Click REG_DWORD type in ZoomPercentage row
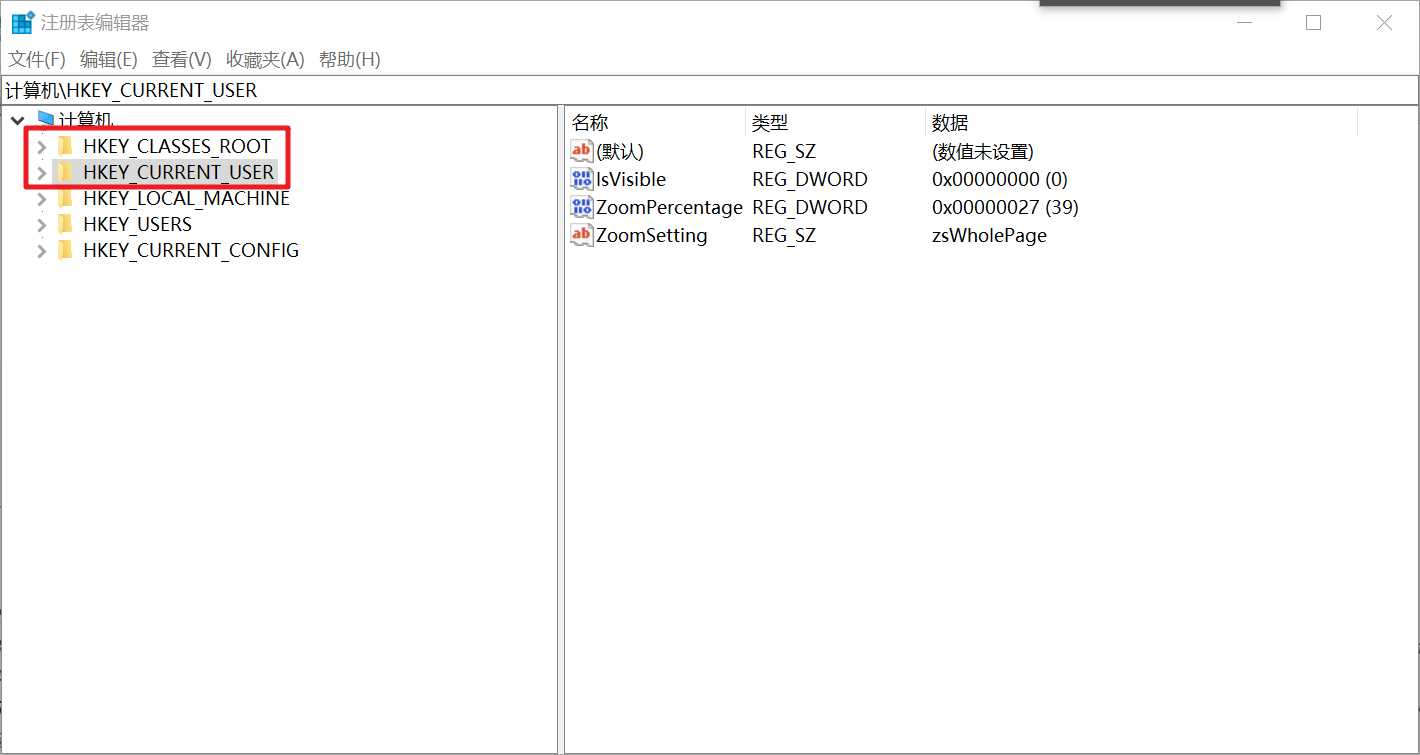This screenshot has height=755, width=1420. (x=810, y=207)
